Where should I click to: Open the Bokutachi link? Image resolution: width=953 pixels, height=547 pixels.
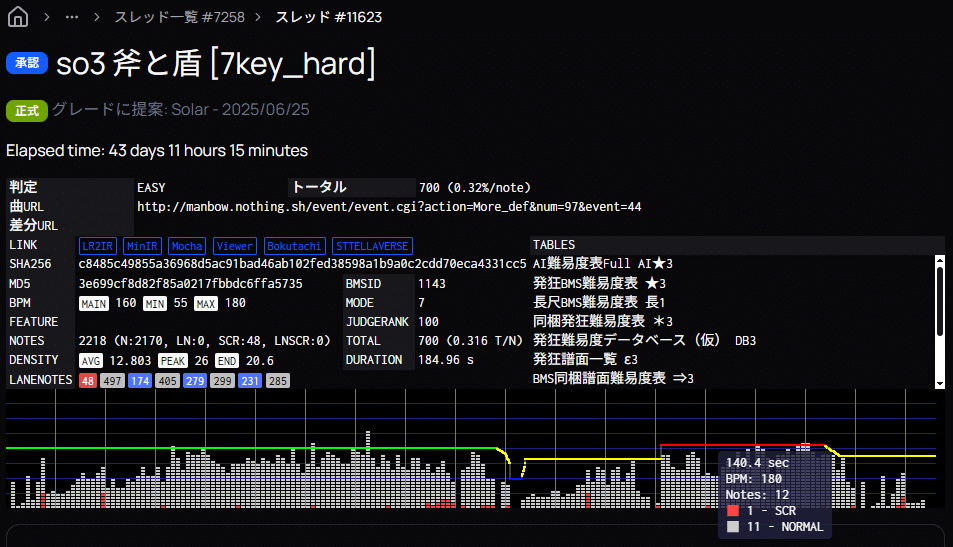pyautogui.click(x=294, y=246)
